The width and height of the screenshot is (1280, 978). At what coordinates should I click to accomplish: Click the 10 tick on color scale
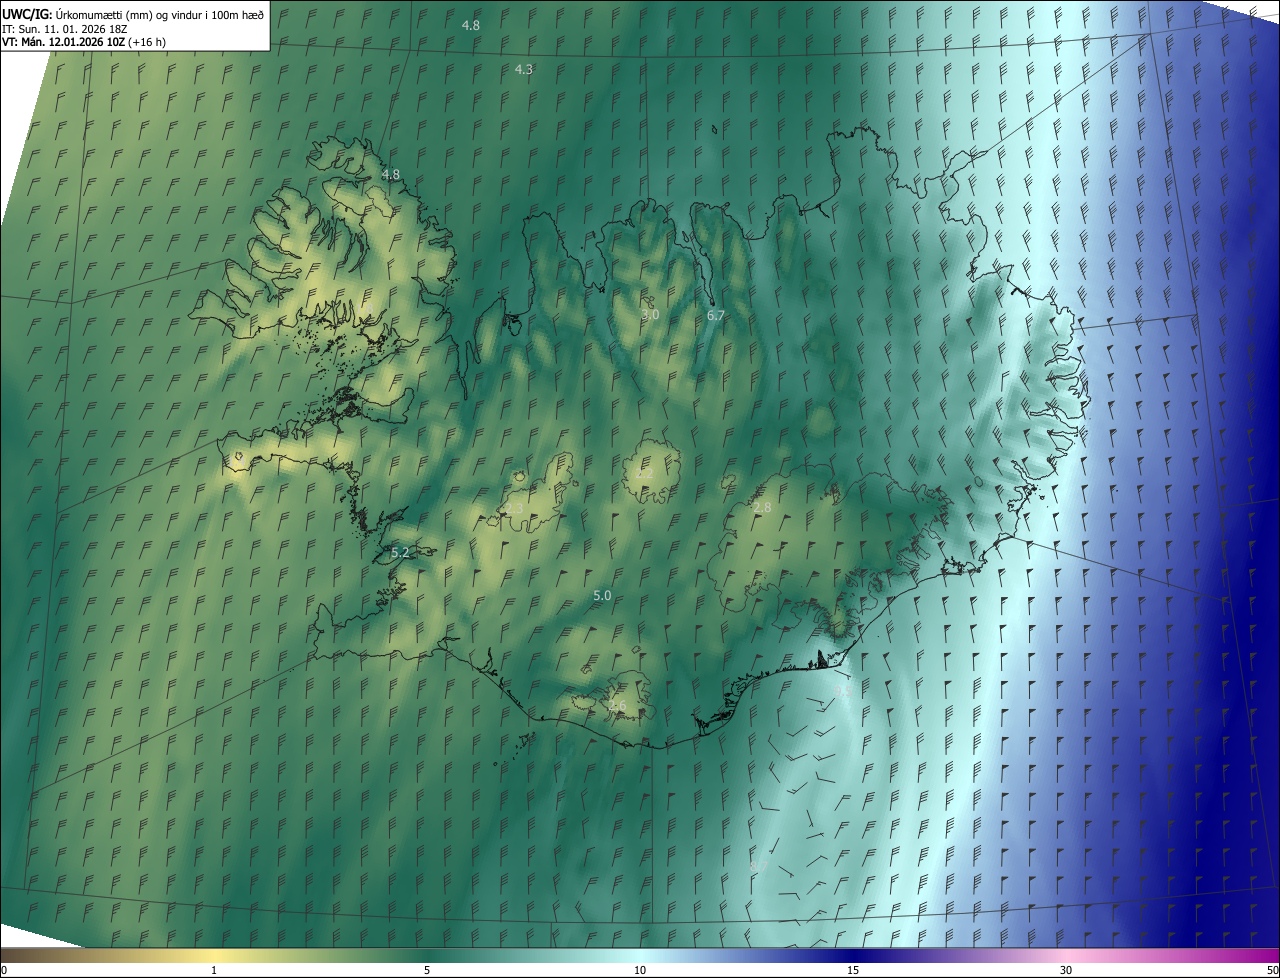point(640,970)
